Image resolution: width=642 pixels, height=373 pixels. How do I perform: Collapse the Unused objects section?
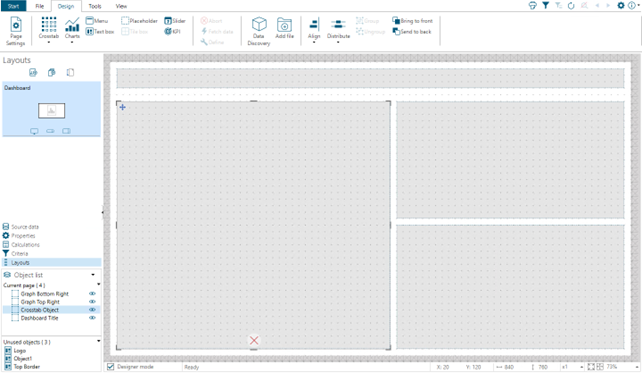point(98,341)
